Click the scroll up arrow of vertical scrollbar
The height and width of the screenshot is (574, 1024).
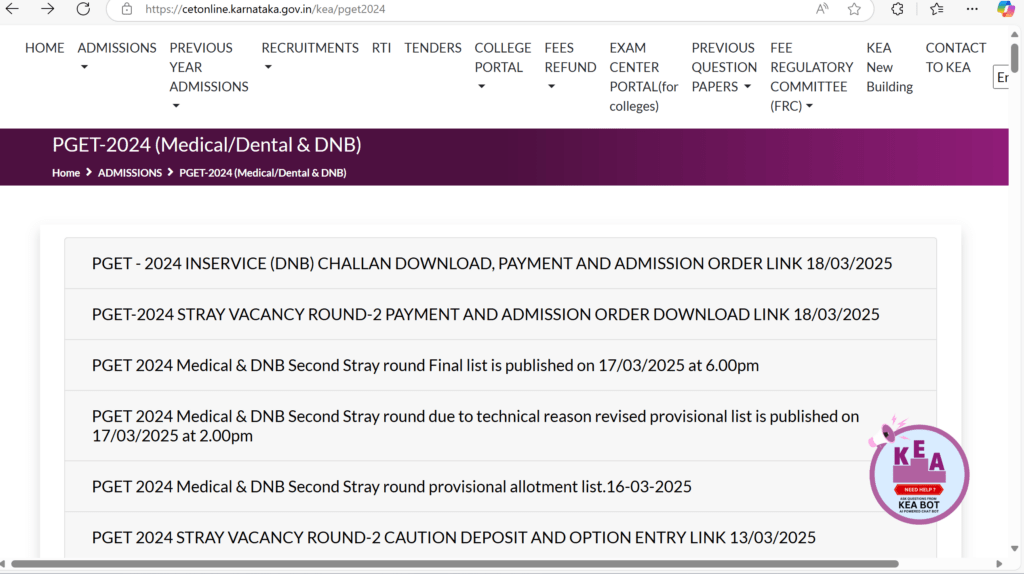click(x=1014, y=34)
